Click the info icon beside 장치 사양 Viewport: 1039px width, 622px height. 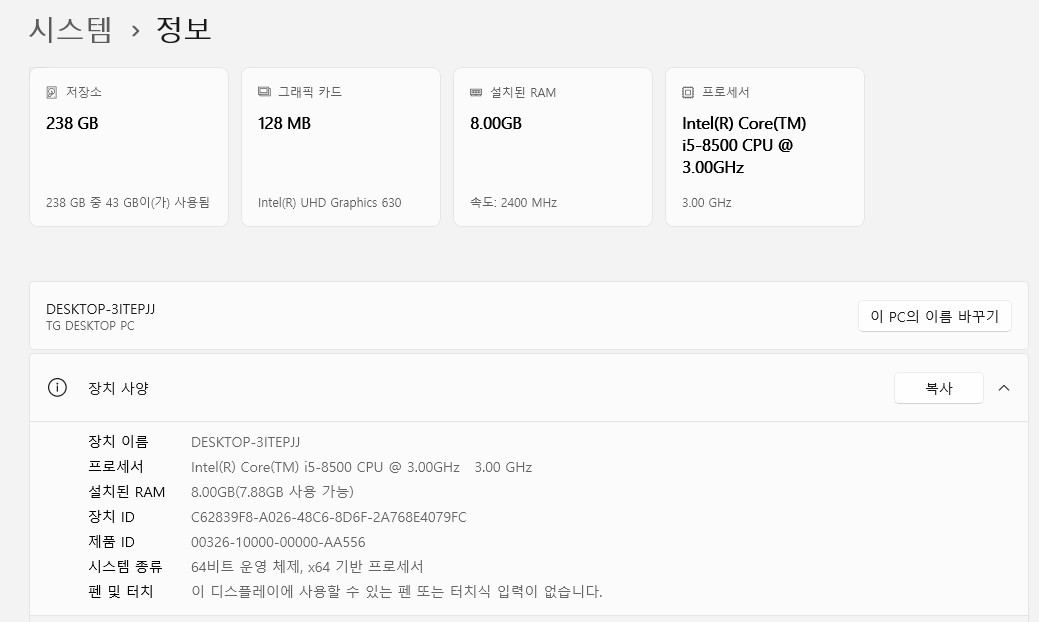[57, 387]
